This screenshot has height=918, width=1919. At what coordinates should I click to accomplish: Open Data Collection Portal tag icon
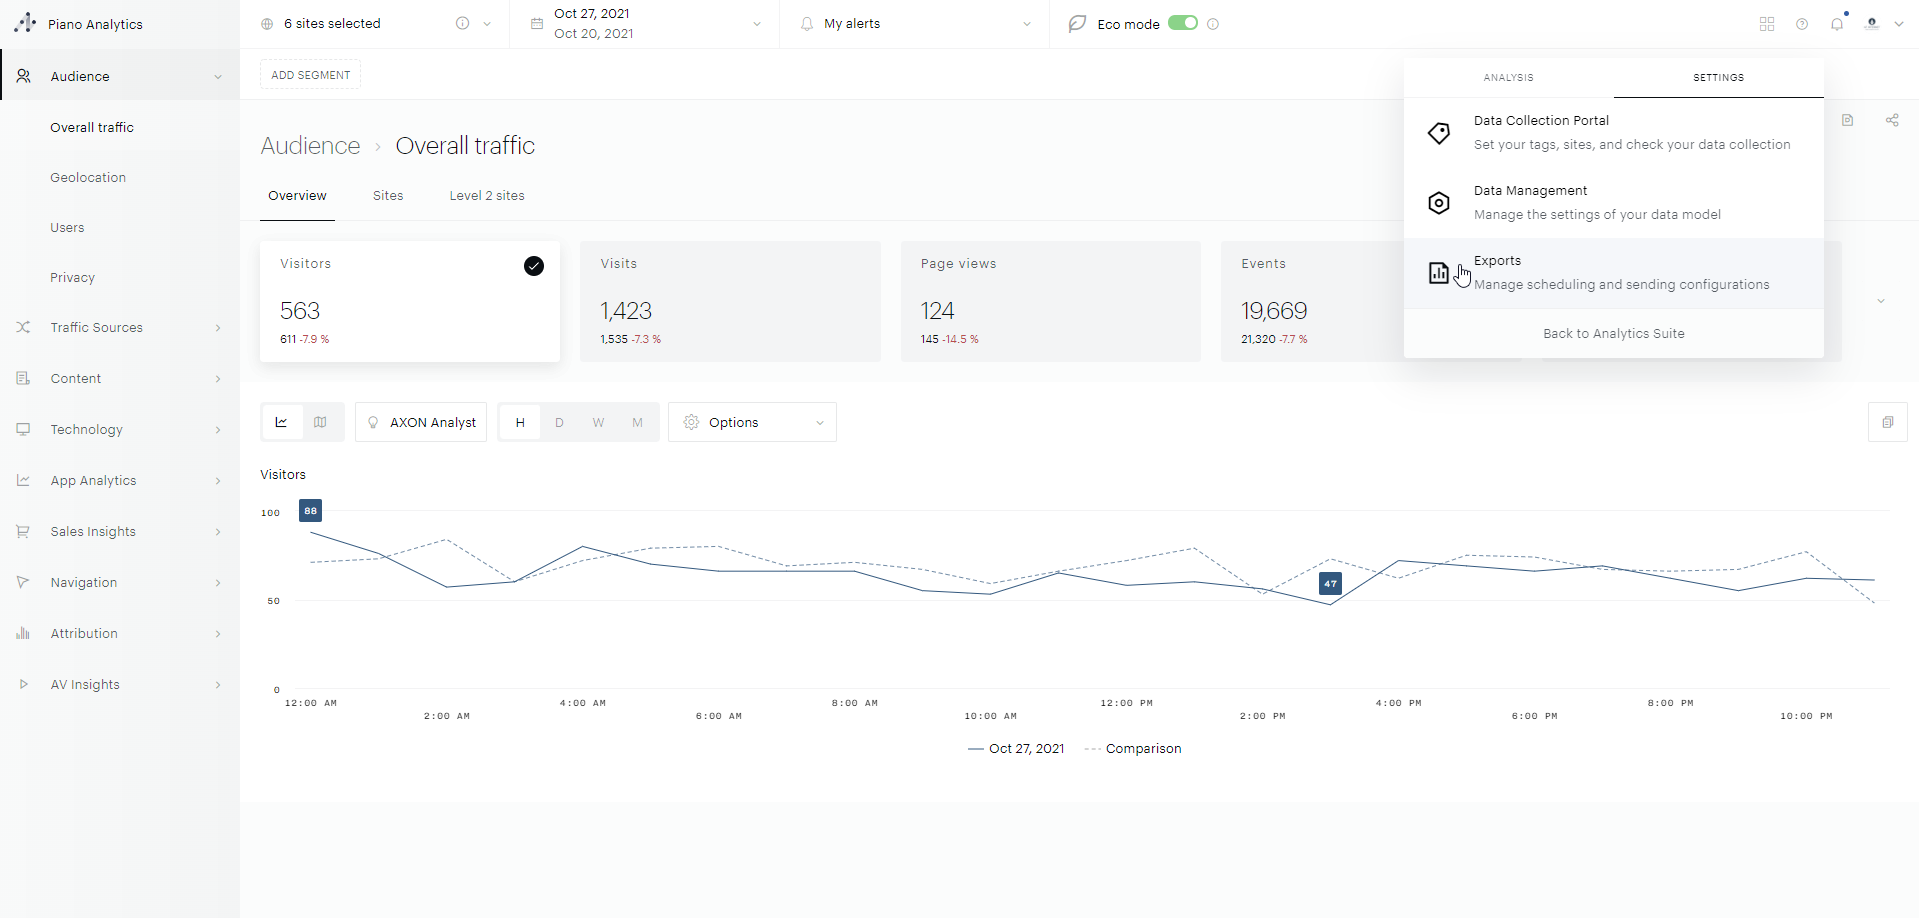[1439, 133]
